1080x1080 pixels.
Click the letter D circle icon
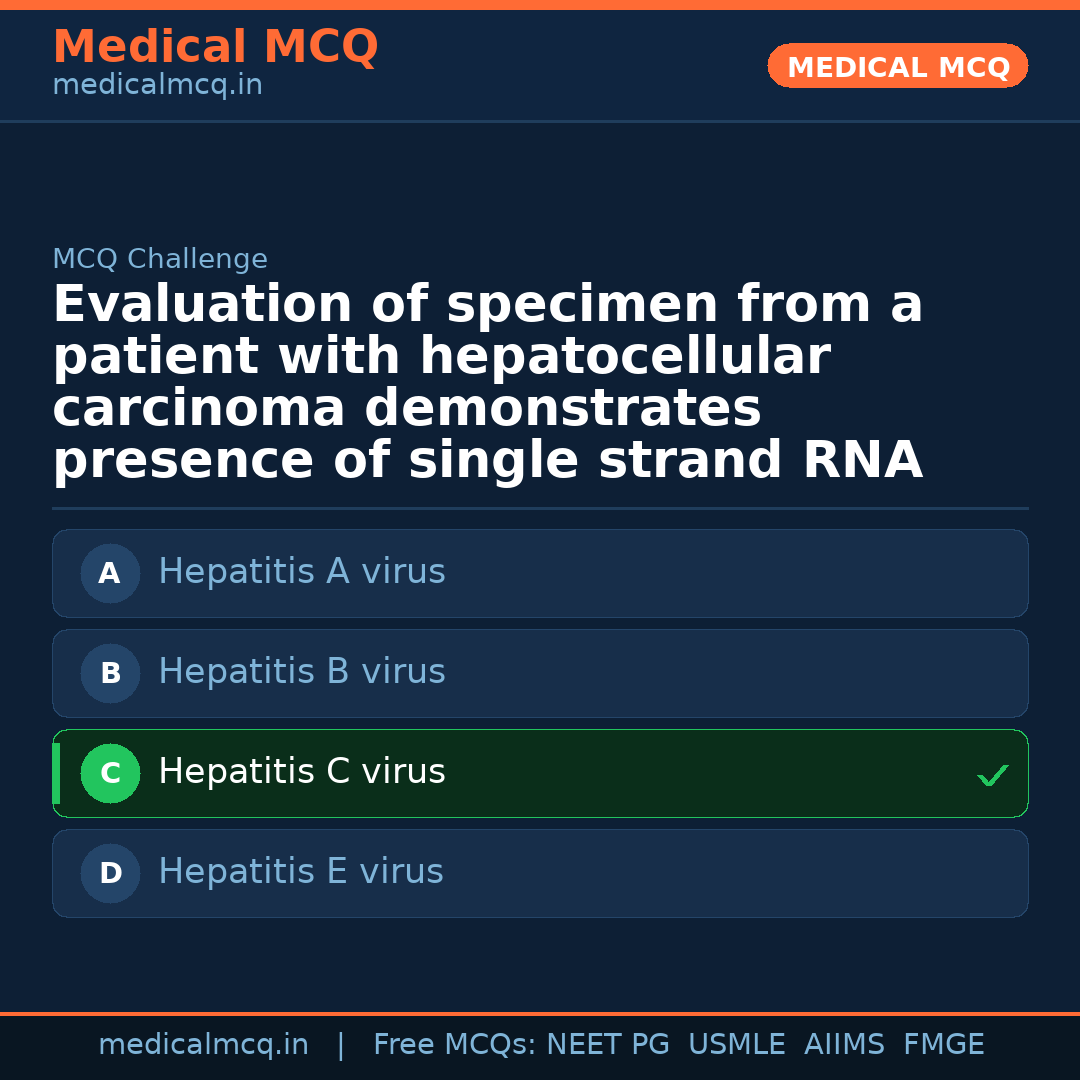point(110,874)
